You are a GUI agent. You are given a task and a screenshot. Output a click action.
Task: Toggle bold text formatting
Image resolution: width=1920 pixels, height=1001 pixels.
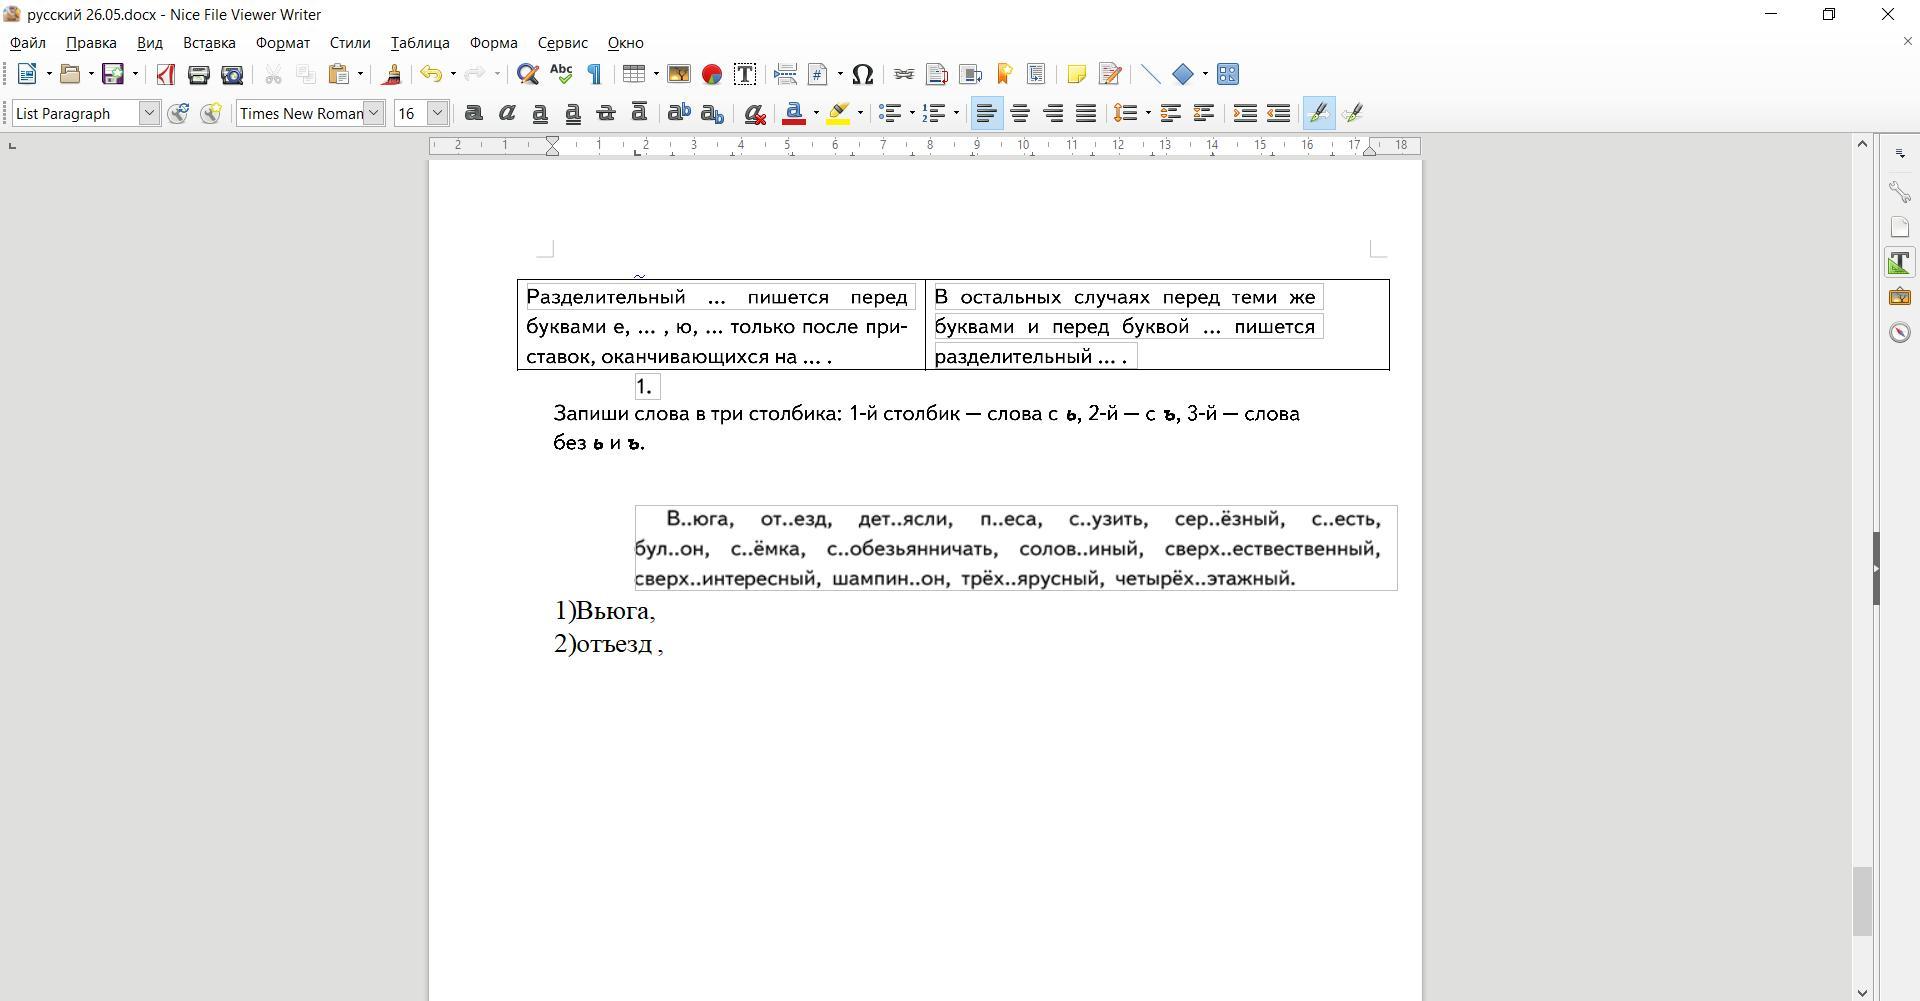click(x=474, y=113)
